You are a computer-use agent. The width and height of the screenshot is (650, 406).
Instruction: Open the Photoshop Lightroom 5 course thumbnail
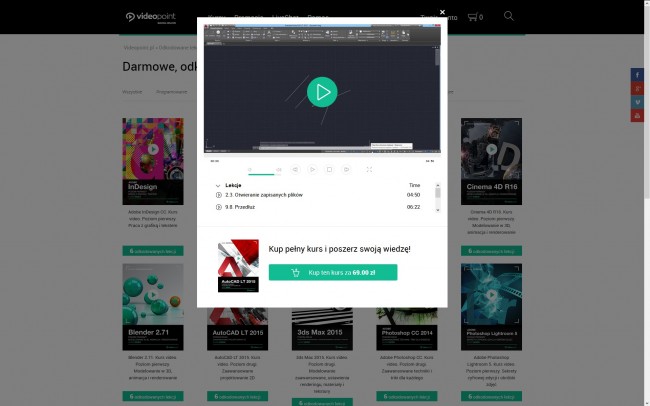(x=492, y=307)
